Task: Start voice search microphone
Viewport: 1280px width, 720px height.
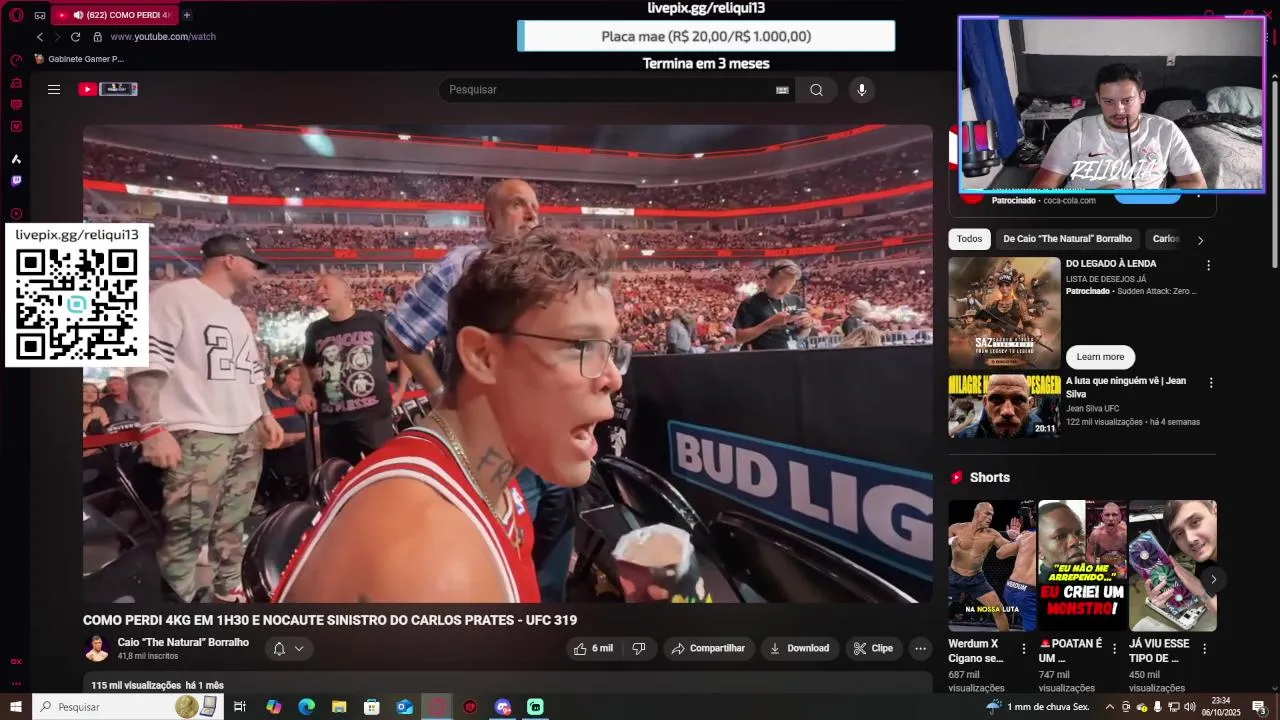Action: click(x=862, y=90)
